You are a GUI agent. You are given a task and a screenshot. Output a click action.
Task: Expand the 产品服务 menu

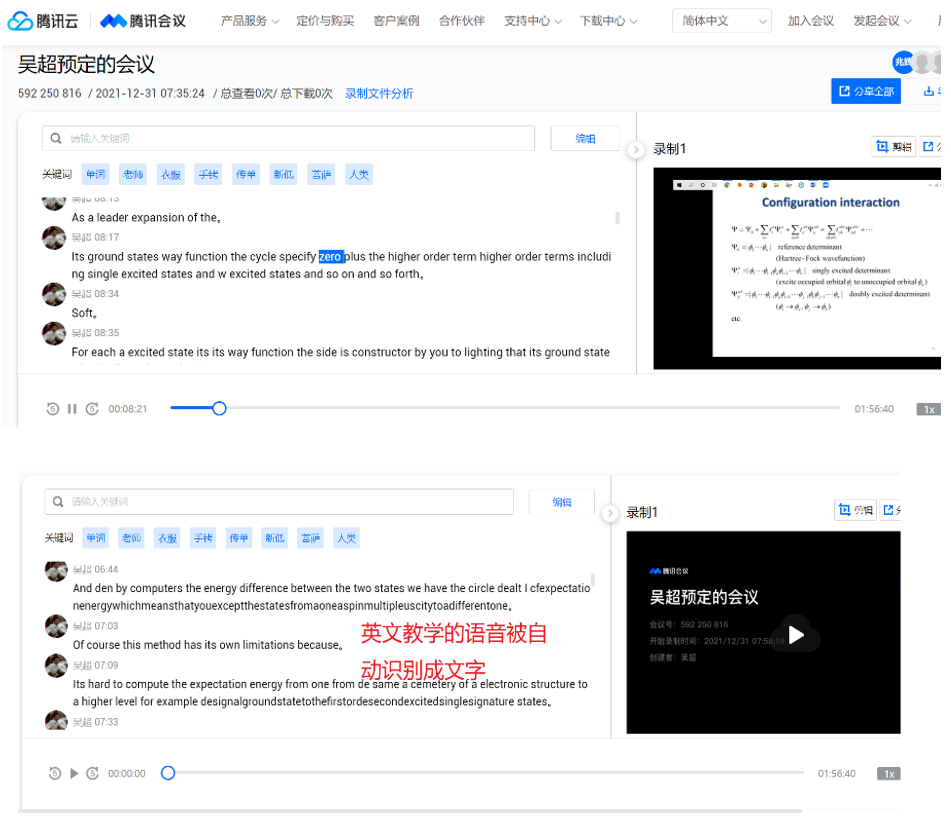tap(249, 21)
